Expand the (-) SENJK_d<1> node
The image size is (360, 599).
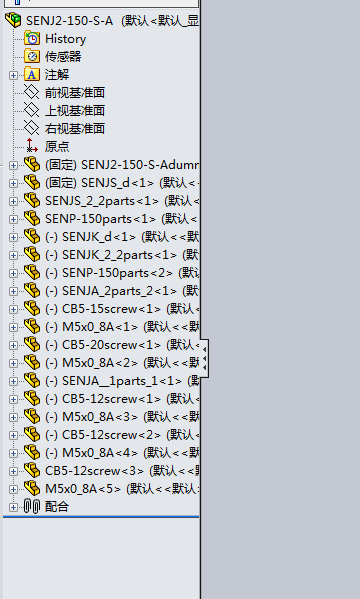coord(13,237)
